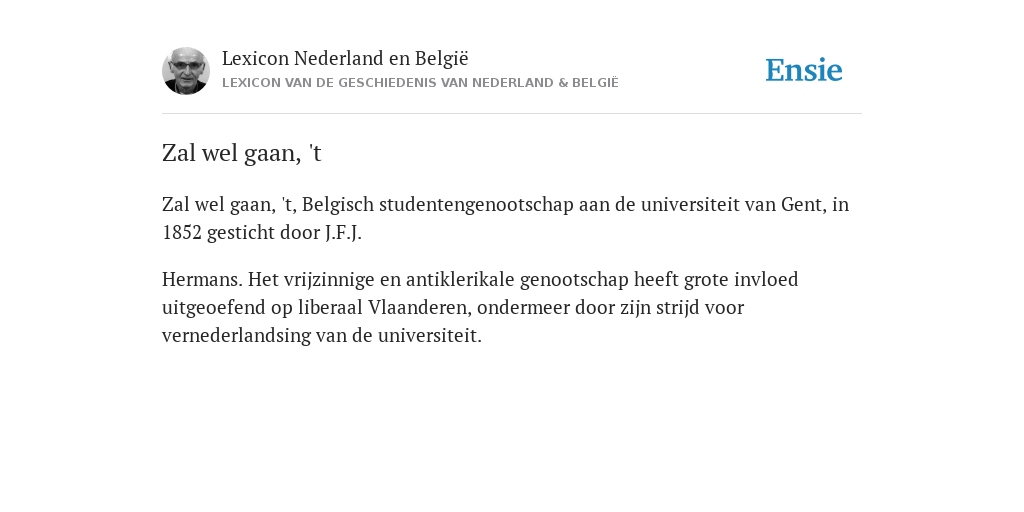The width and height of the screenshot is (1024, 512).
Task: Click the author's round profile photo
Action: point(185,71)
